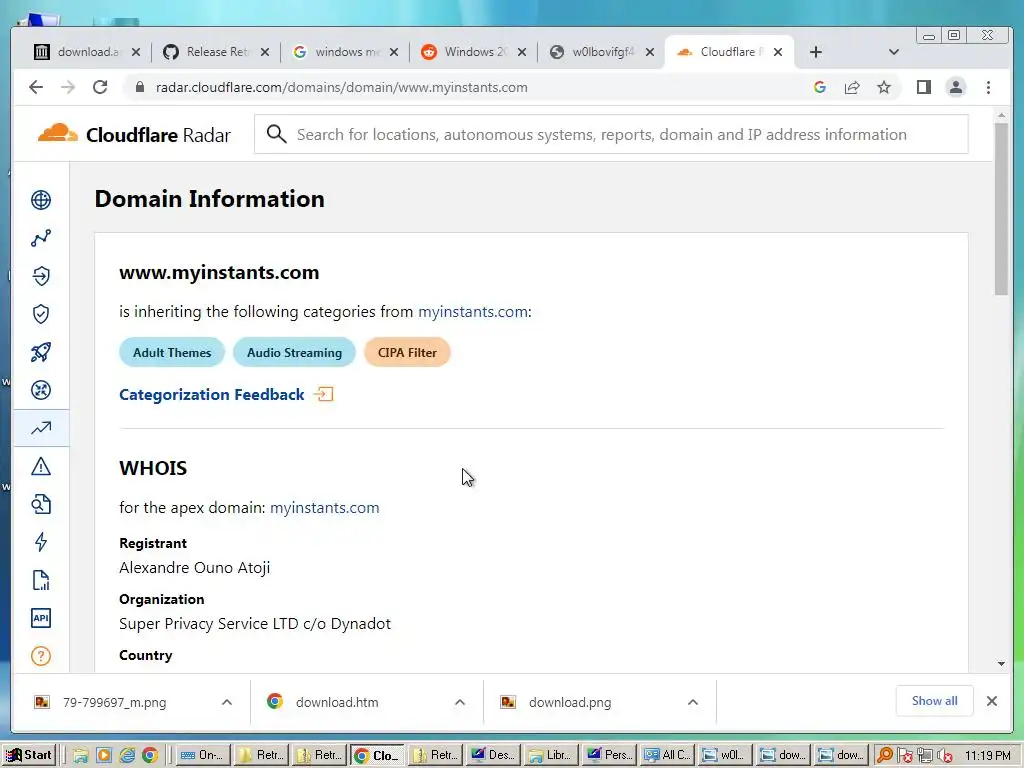
Task: Select the Adult Themes category tag
Action: (172, 353)
